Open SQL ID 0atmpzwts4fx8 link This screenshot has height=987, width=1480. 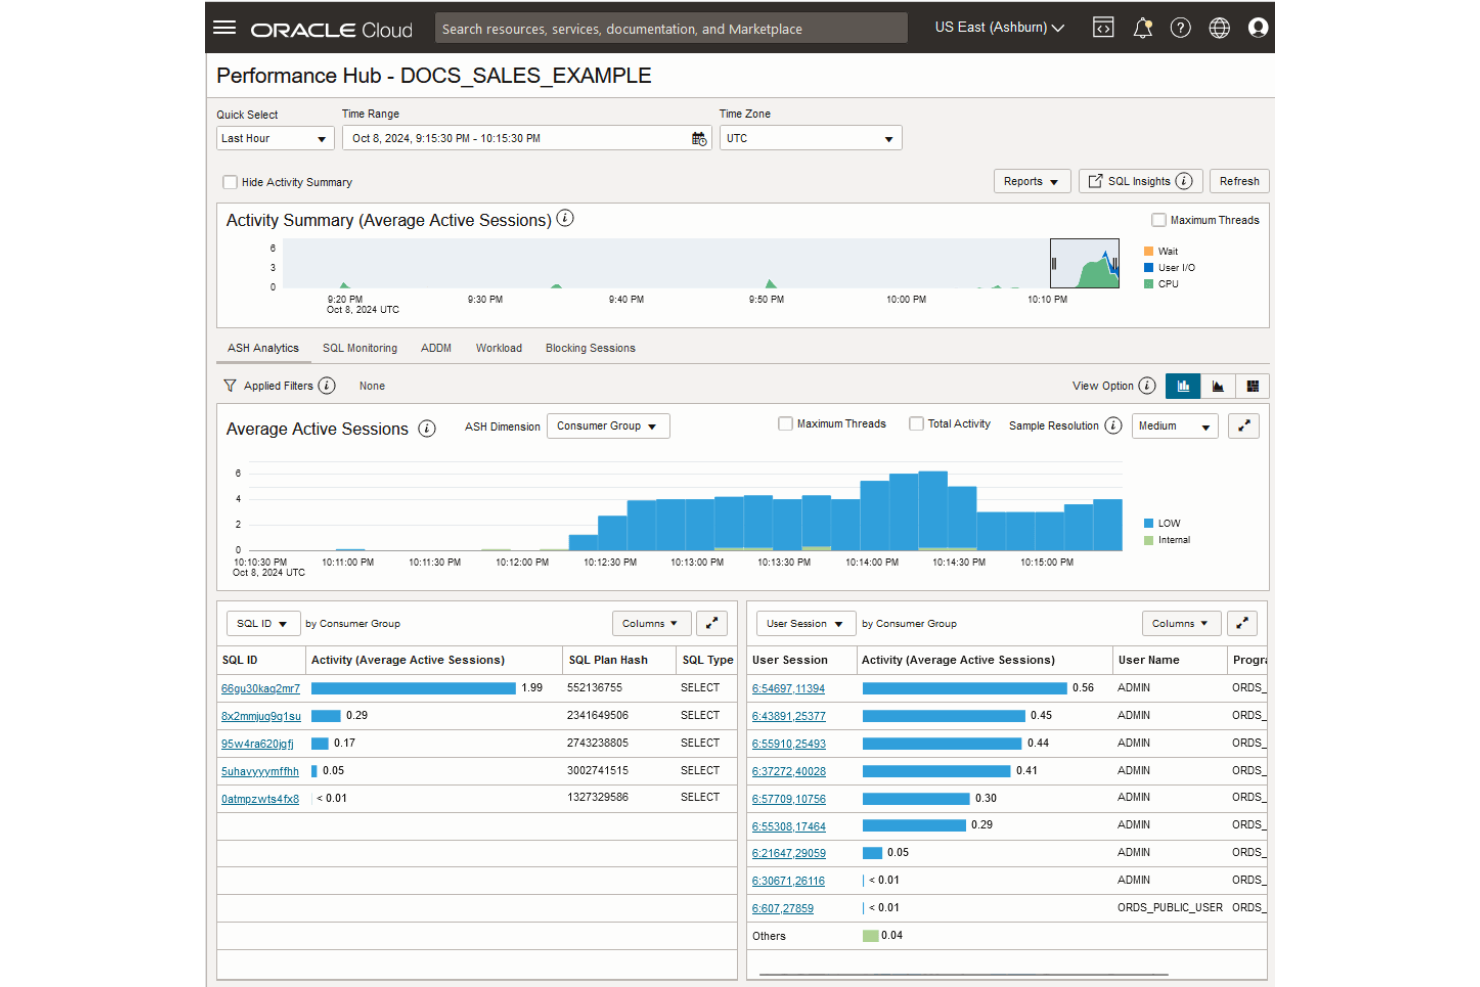260,799
